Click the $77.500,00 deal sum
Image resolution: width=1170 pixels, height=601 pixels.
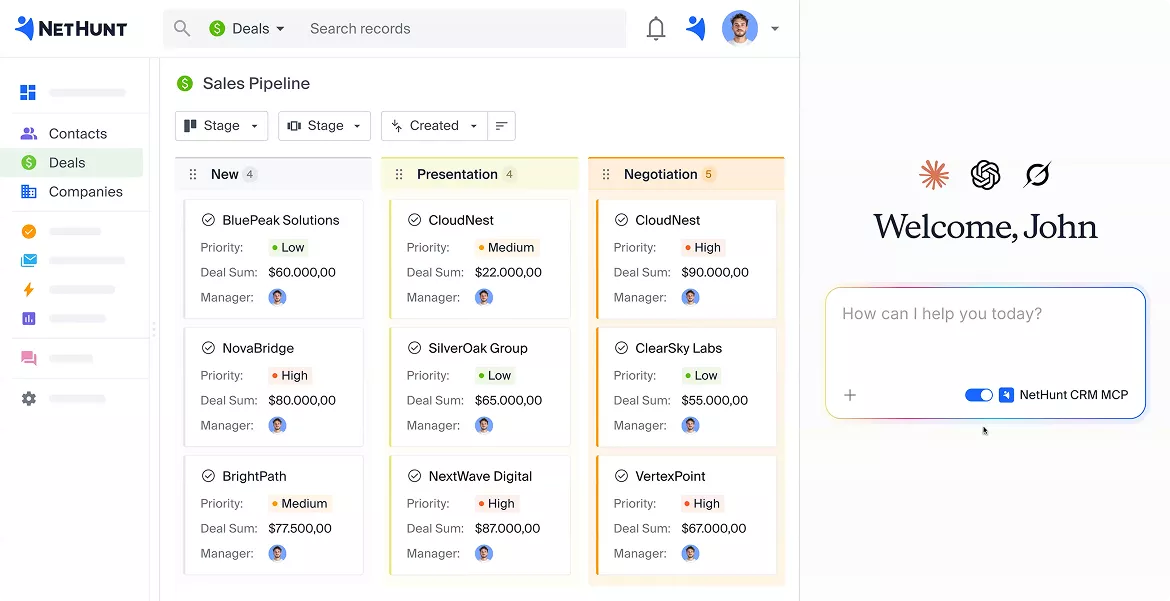[301, 529]
